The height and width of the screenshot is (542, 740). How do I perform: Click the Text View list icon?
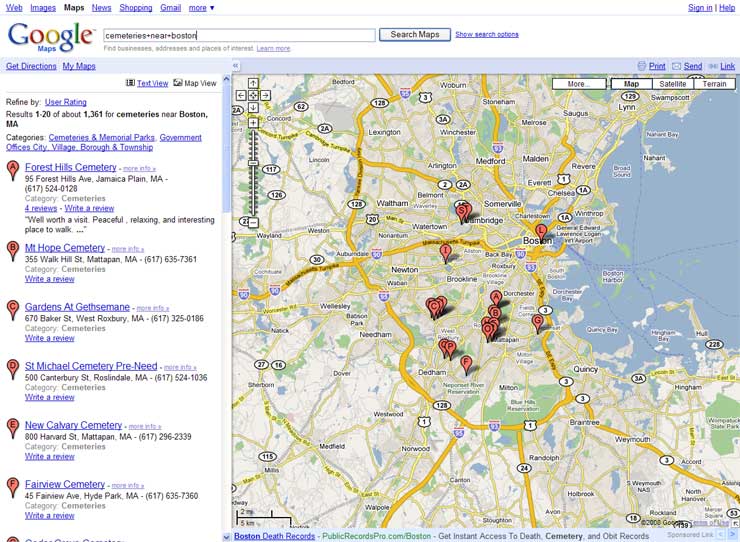[x=130, y=83]
